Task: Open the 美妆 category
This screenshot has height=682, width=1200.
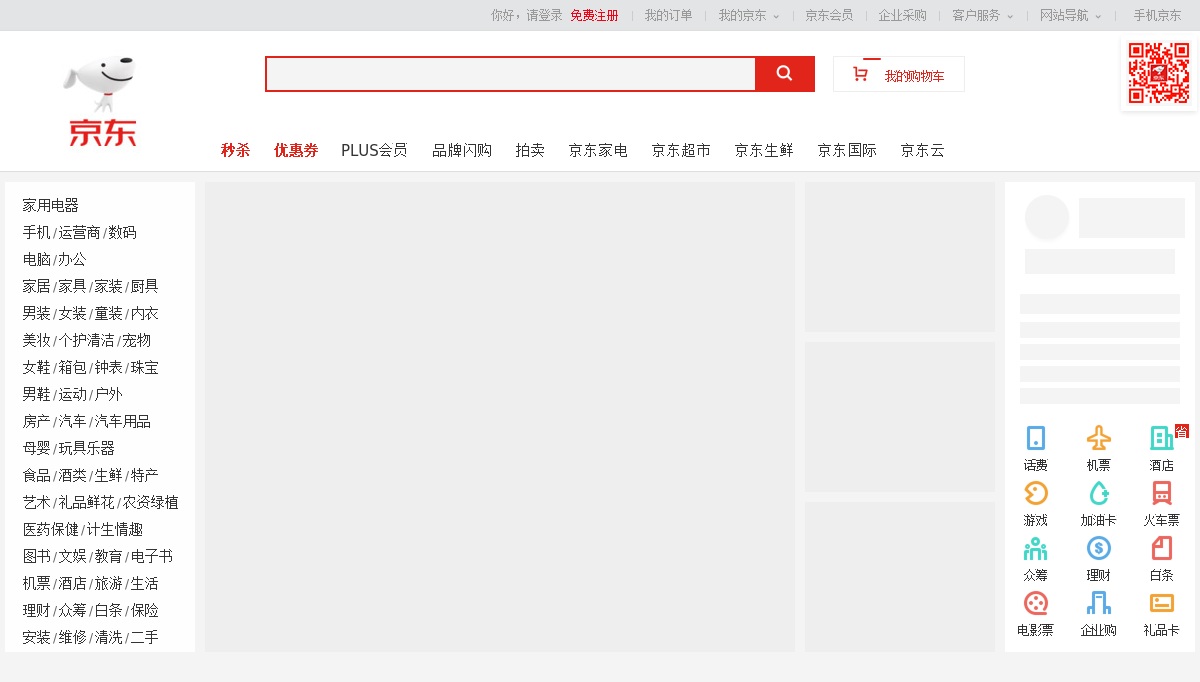Action: (x=36, y=340)
